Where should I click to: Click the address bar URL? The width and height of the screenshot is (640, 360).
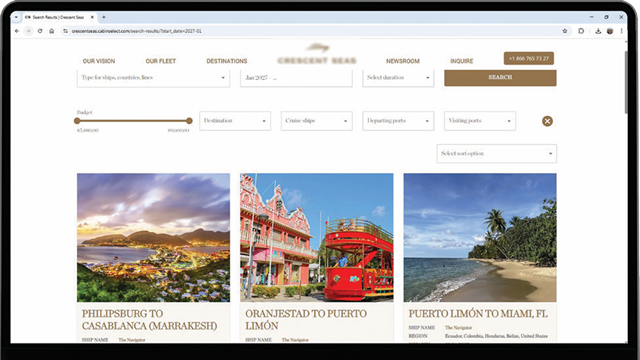pyautogui.click(x=137, y=31)
